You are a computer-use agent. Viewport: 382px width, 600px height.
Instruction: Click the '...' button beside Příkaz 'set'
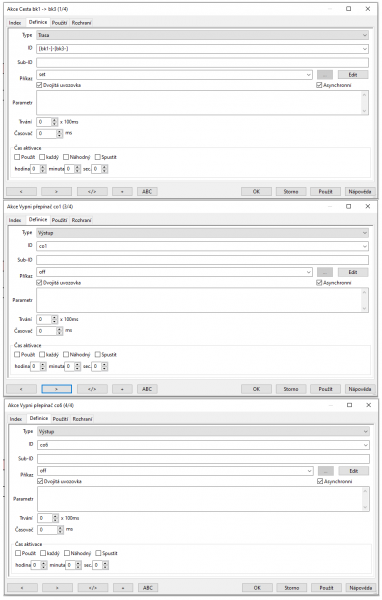[x=325, y=75]
